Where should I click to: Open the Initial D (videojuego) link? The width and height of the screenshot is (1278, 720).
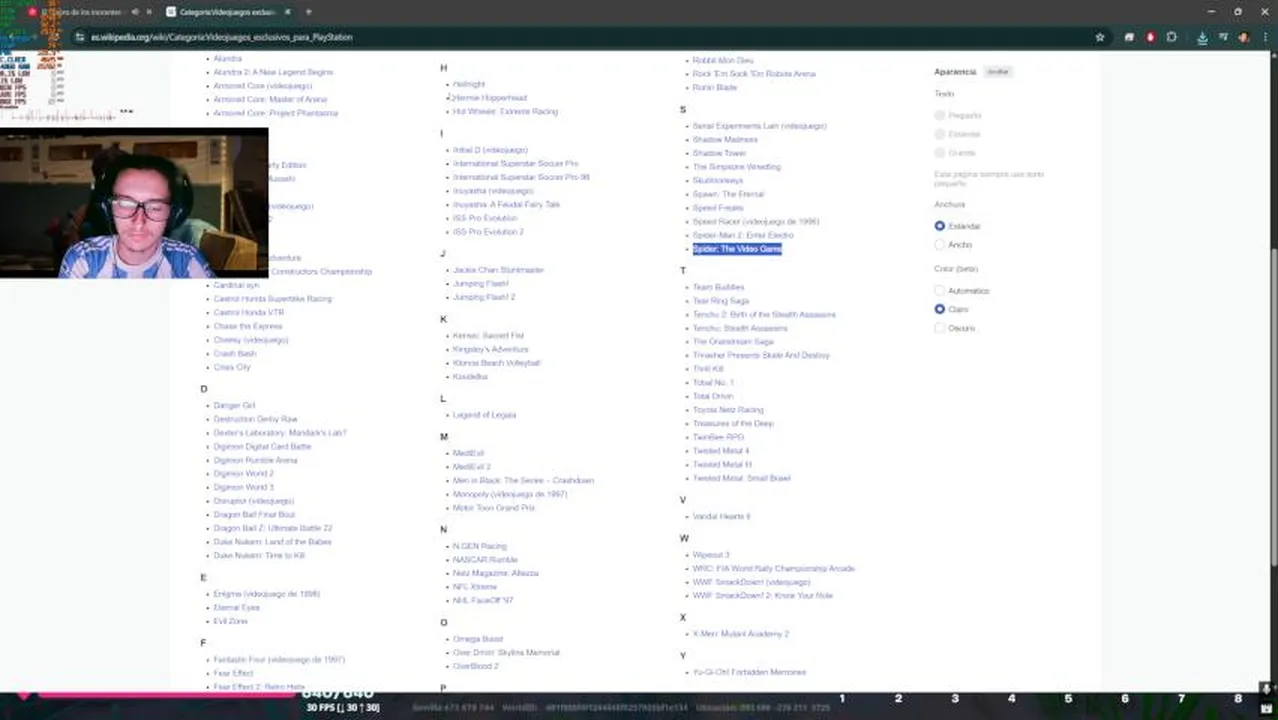click(490, 150)
